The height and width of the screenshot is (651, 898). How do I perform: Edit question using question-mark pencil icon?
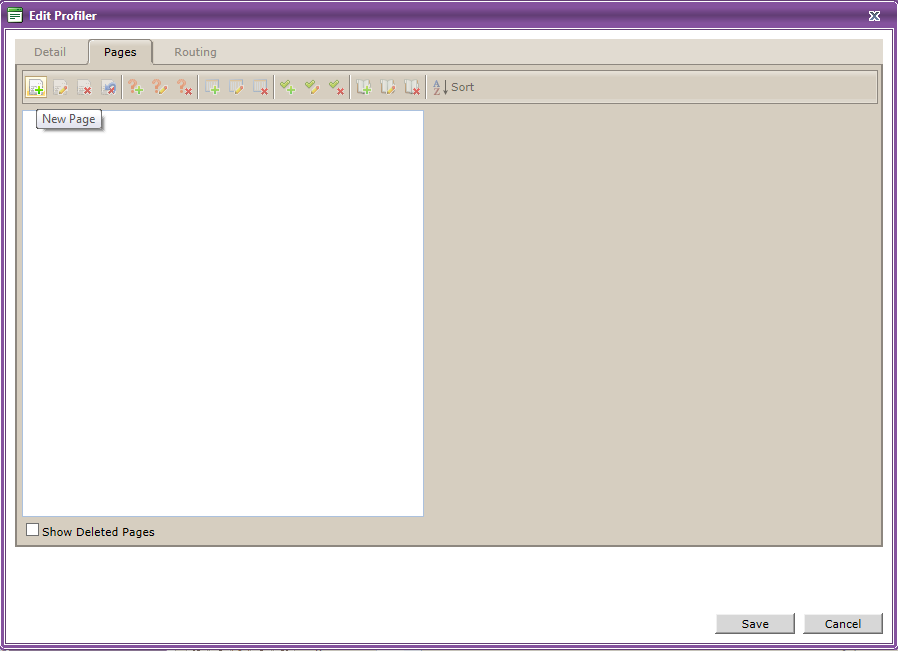tap(160, 87)
